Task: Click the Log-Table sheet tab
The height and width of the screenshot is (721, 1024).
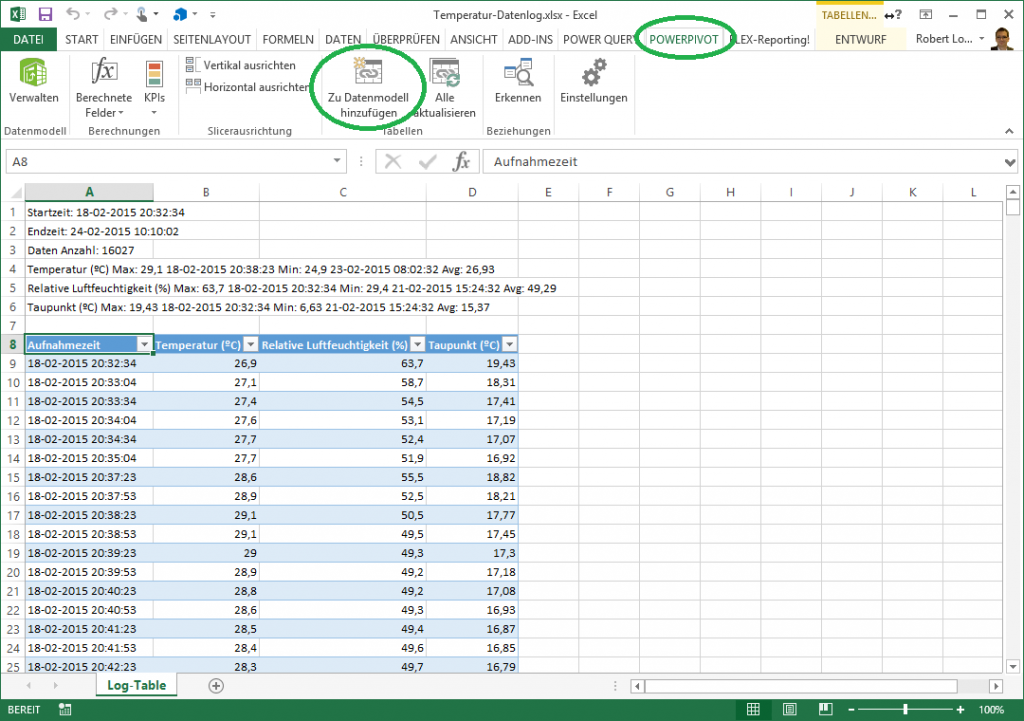Action: (136, 685)
